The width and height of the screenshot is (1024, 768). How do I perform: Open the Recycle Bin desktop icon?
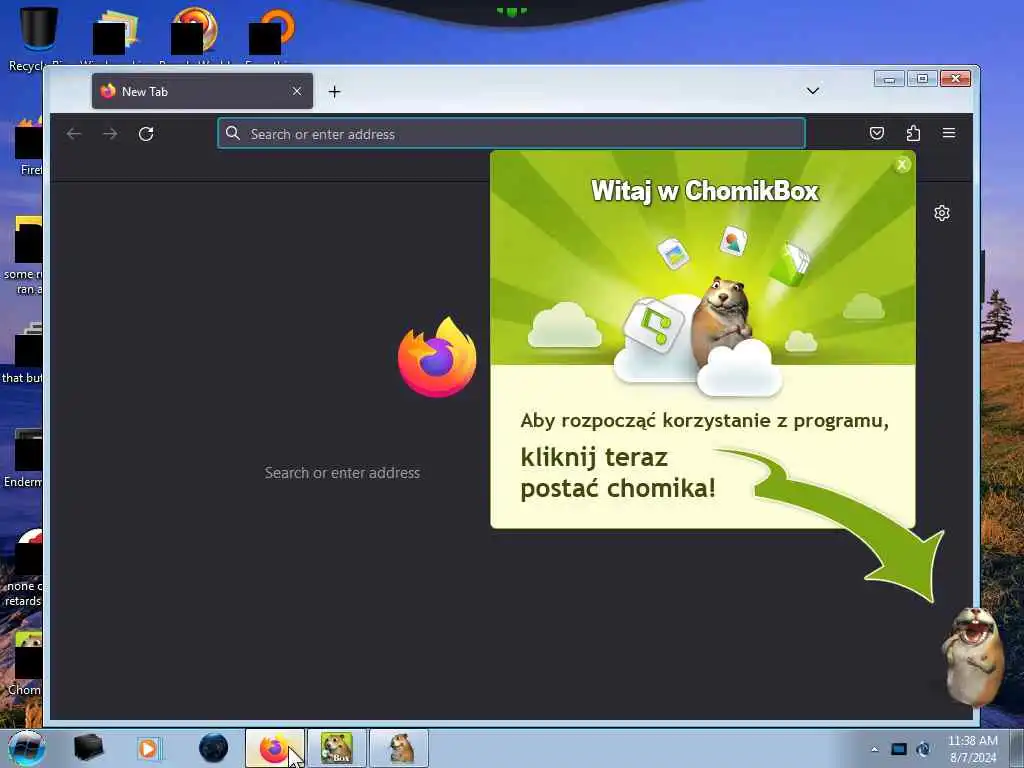click(x=39, y=38)
